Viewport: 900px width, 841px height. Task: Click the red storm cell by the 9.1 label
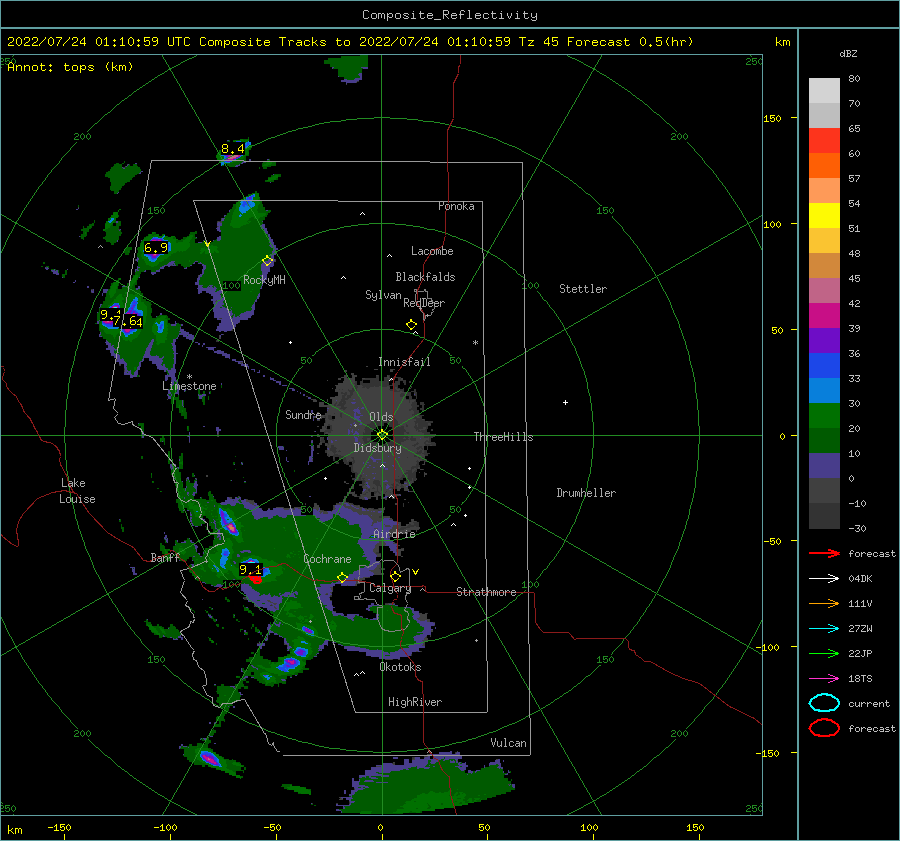coord(255,580)
